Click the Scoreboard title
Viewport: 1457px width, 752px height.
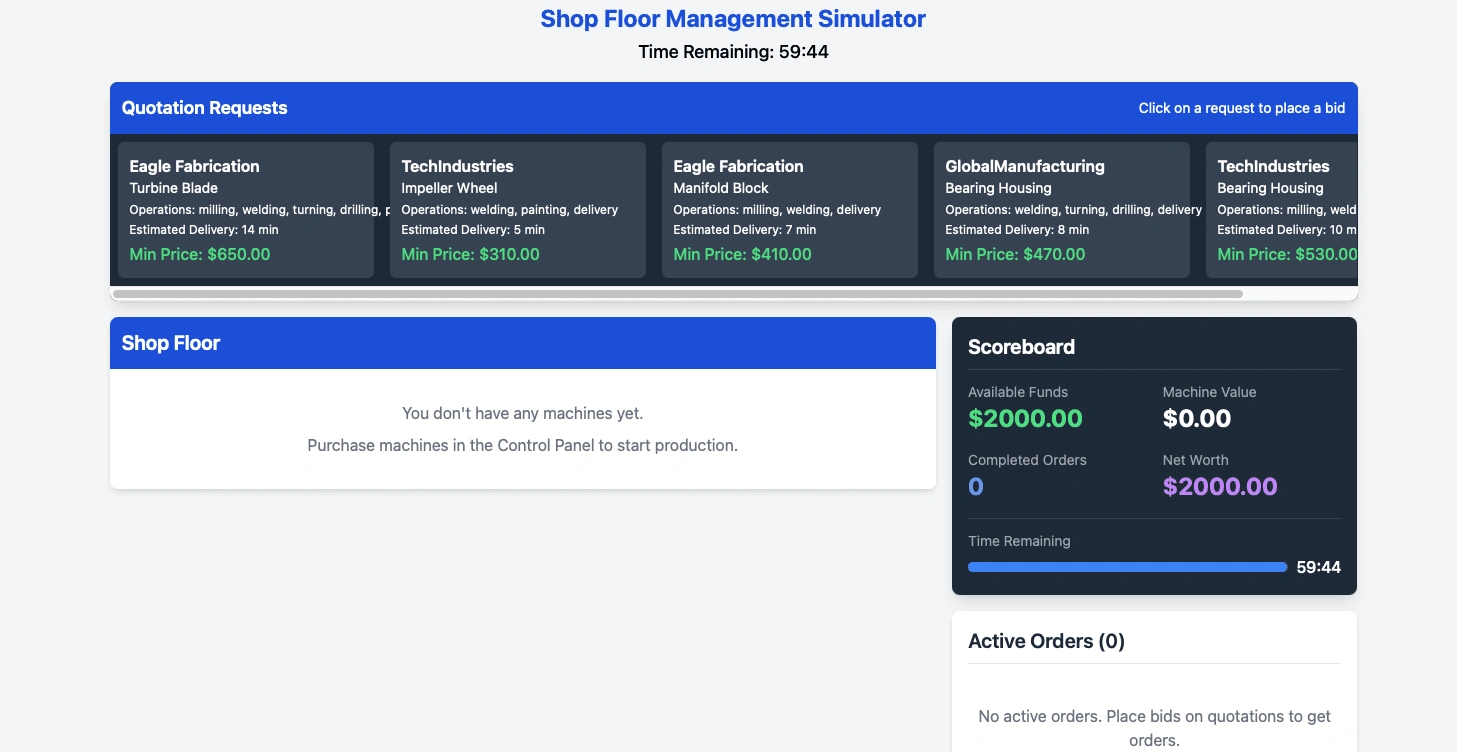tap(1021, 347)
